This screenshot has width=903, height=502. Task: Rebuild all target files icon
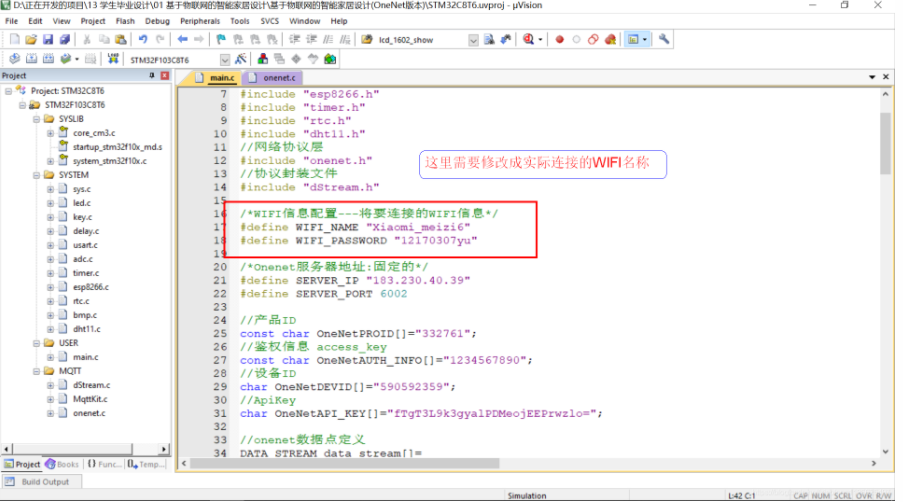[x=48, y=59]
